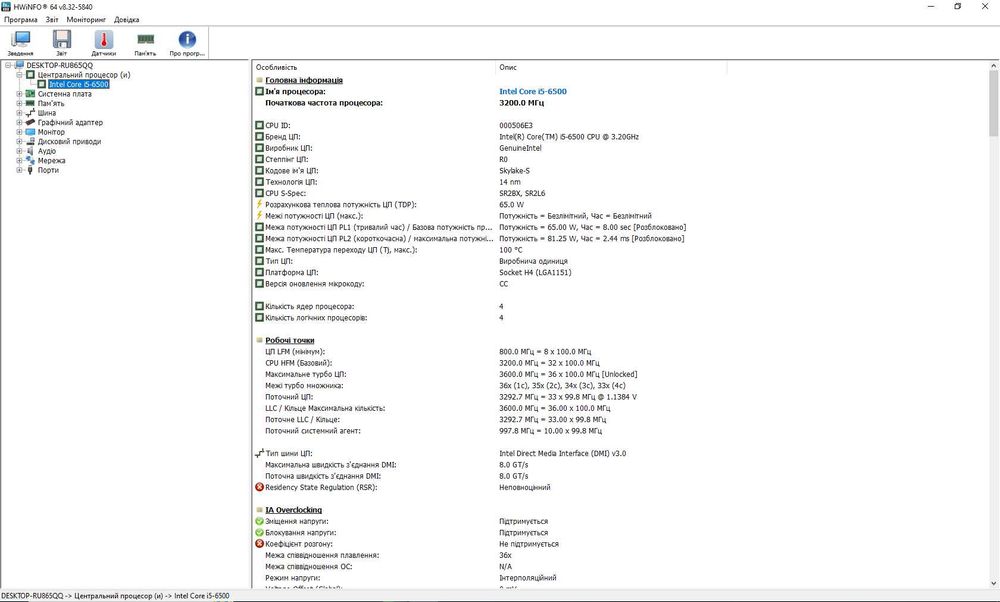The width and height of the screenshot is (1000, 602).
Task: Click the chip icon beside CPU ID
Action: pos(260,126)
